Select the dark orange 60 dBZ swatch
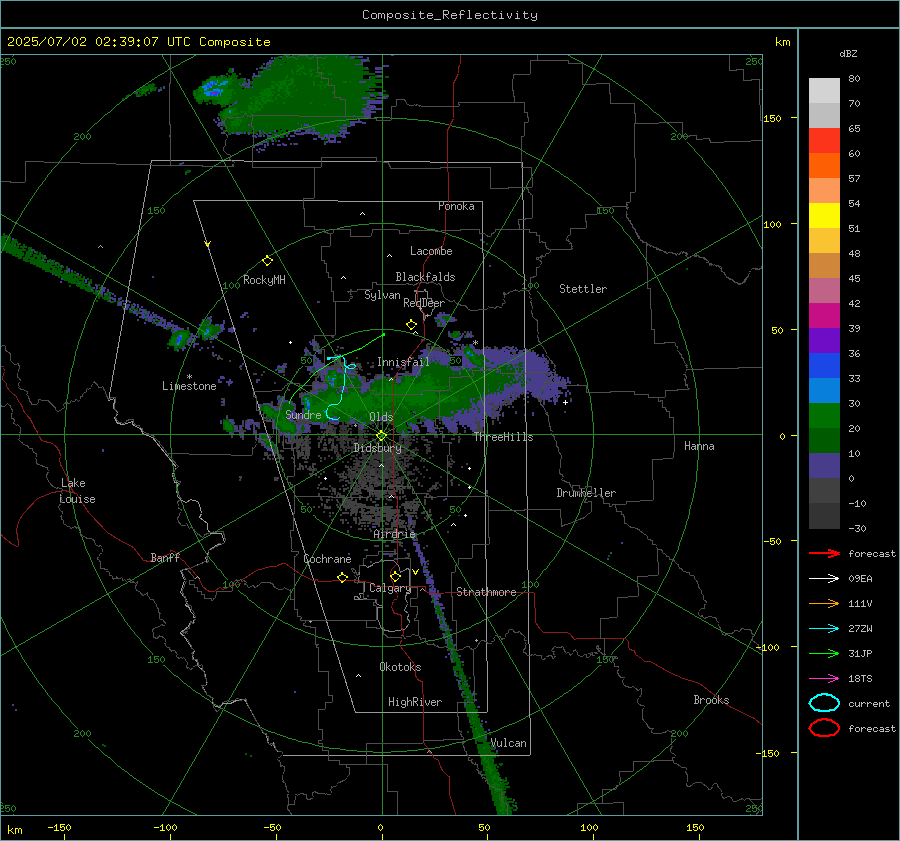The image size is (900, 841). point(824,166)
